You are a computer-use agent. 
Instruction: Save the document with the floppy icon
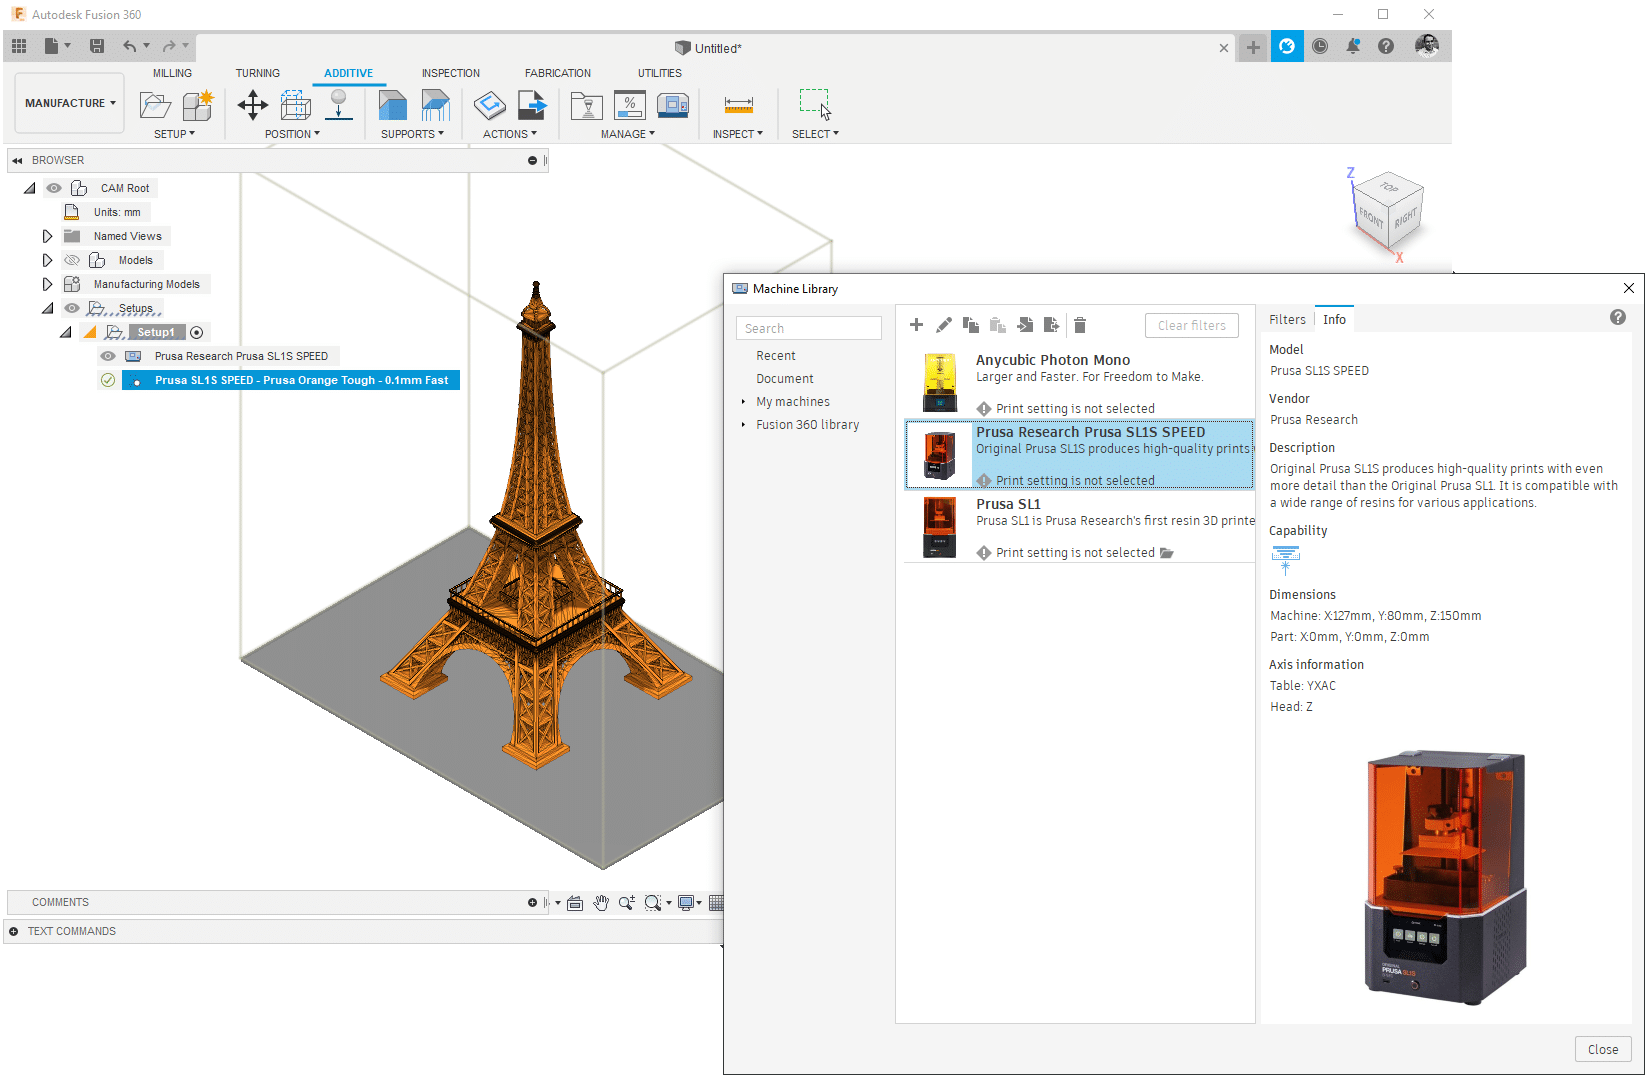coord(97,46)
